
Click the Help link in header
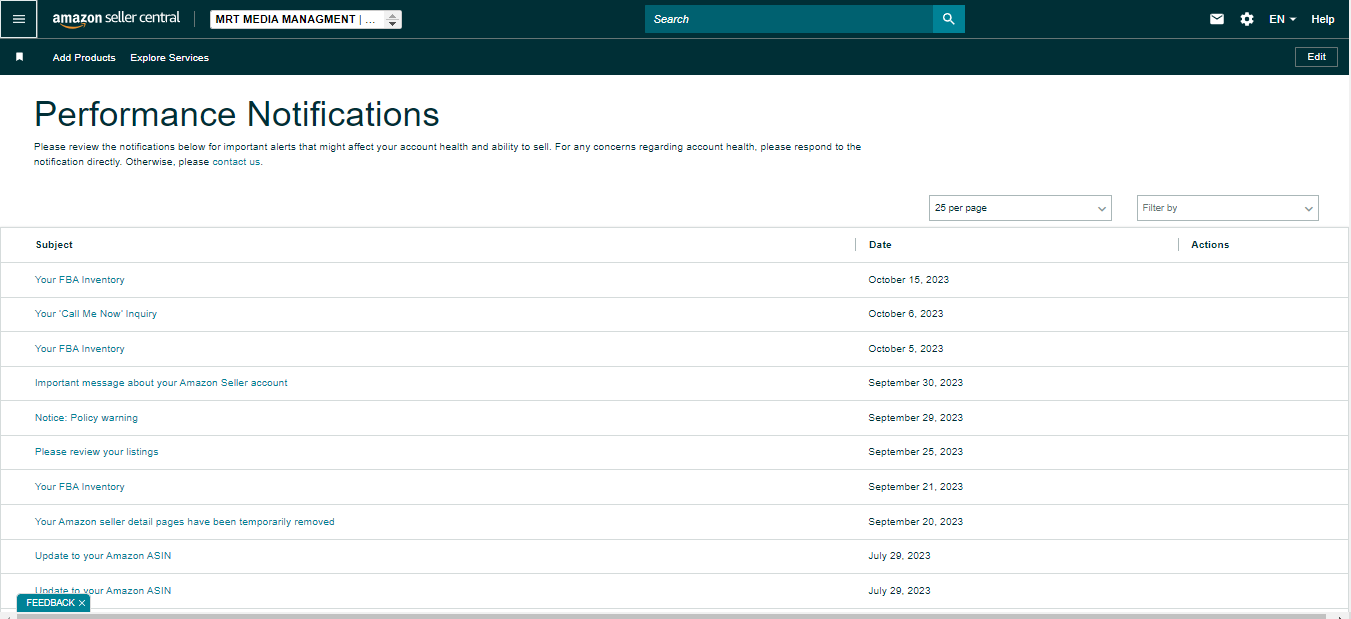click(1323, 19)
